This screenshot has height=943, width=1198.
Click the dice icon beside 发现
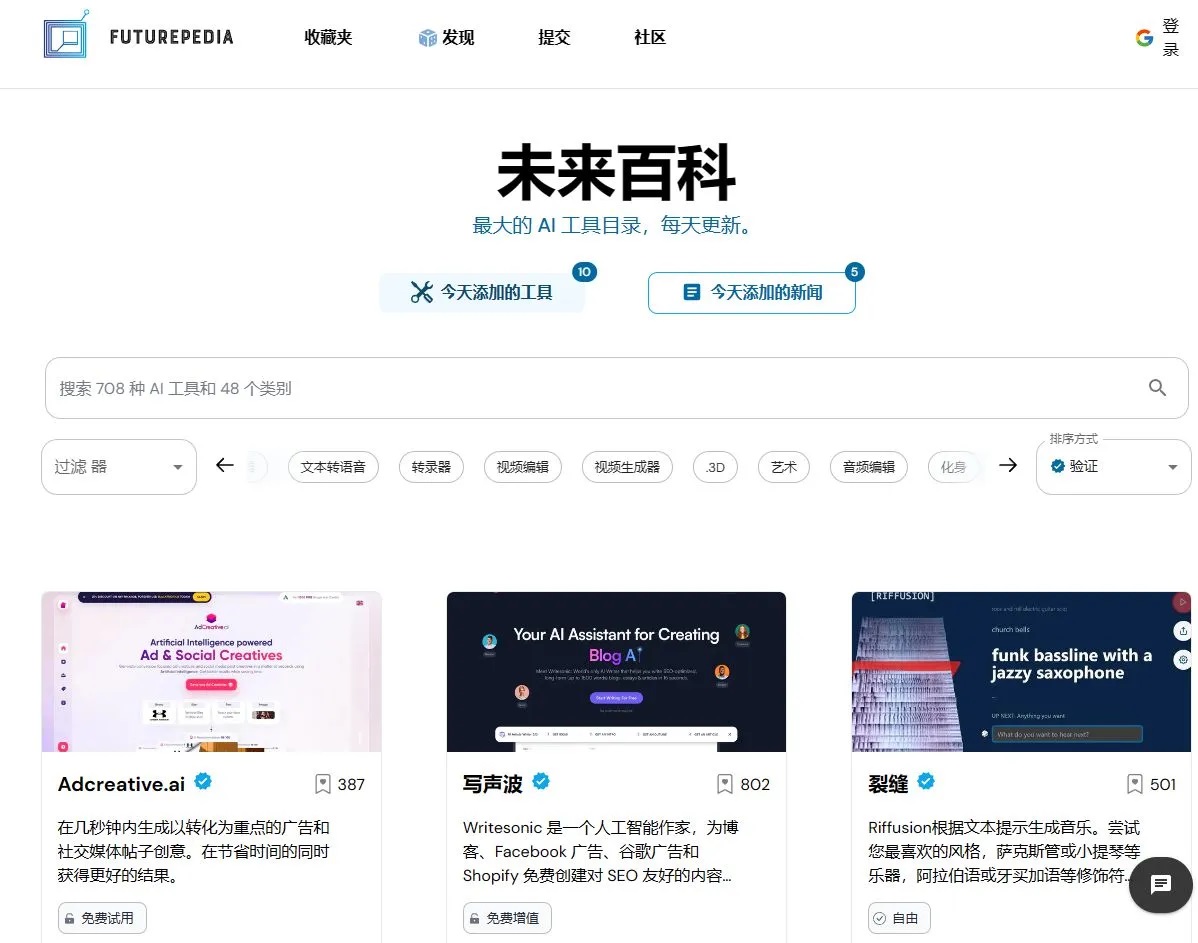427,37
